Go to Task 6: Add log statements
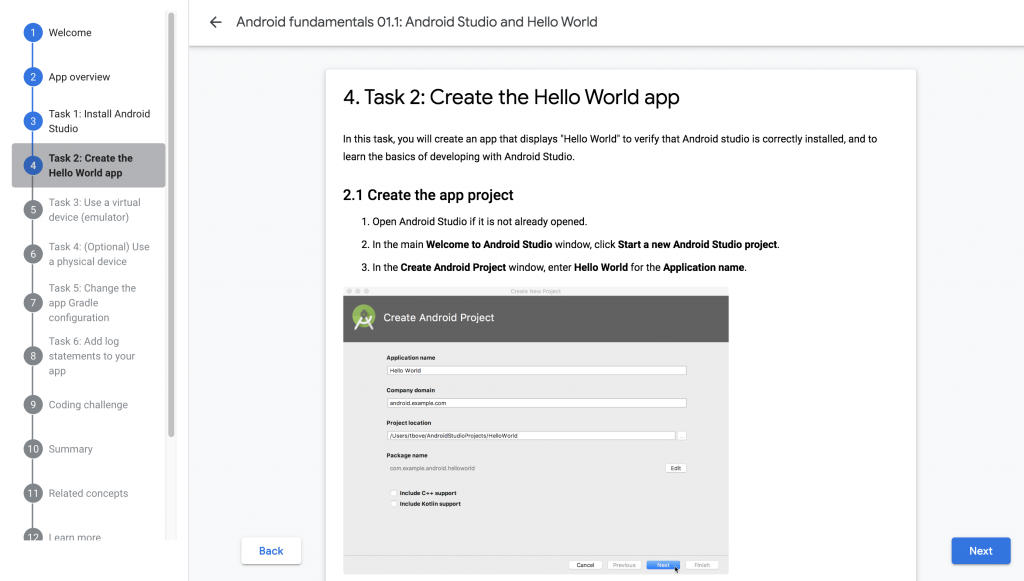Image resolution: width=1024 pixels, height=581 pixels. [x=92, y=356]
